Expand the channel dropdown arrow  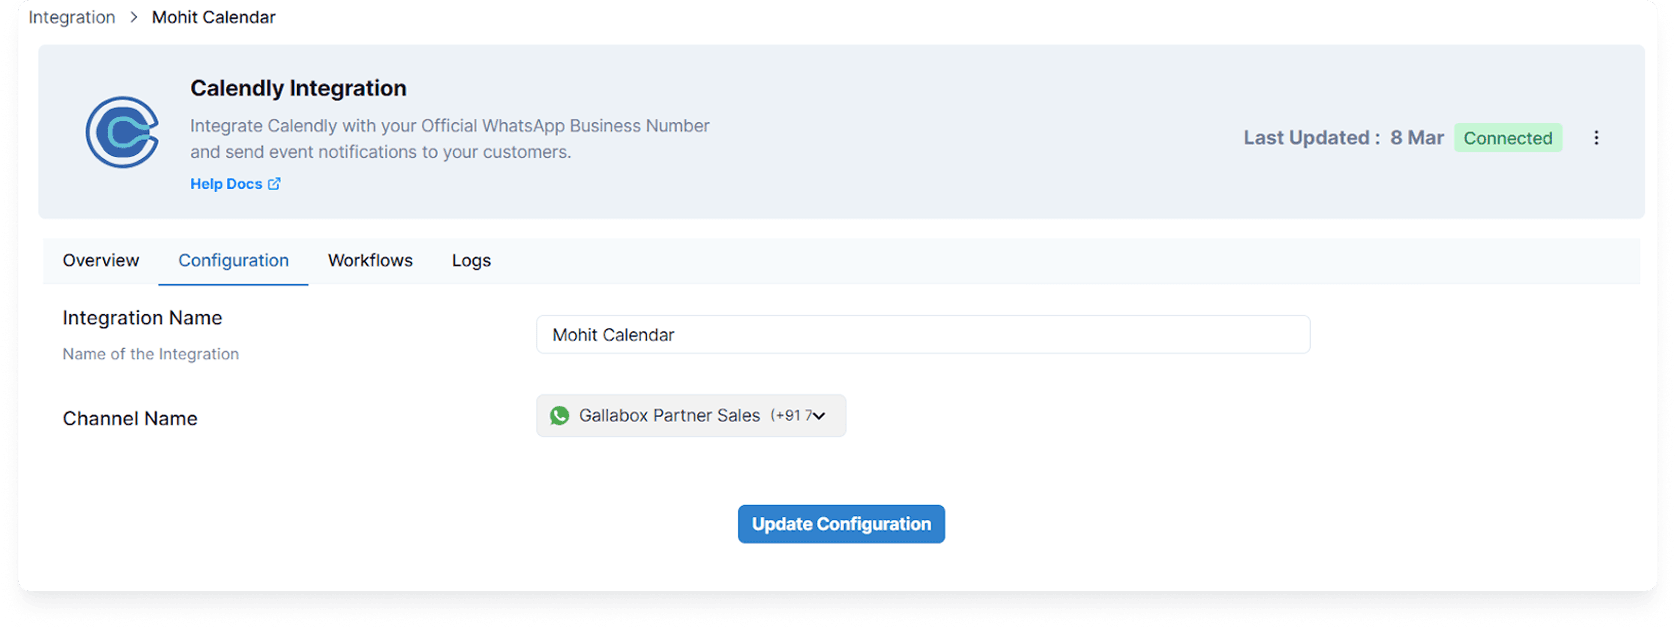tap(819, 416)
